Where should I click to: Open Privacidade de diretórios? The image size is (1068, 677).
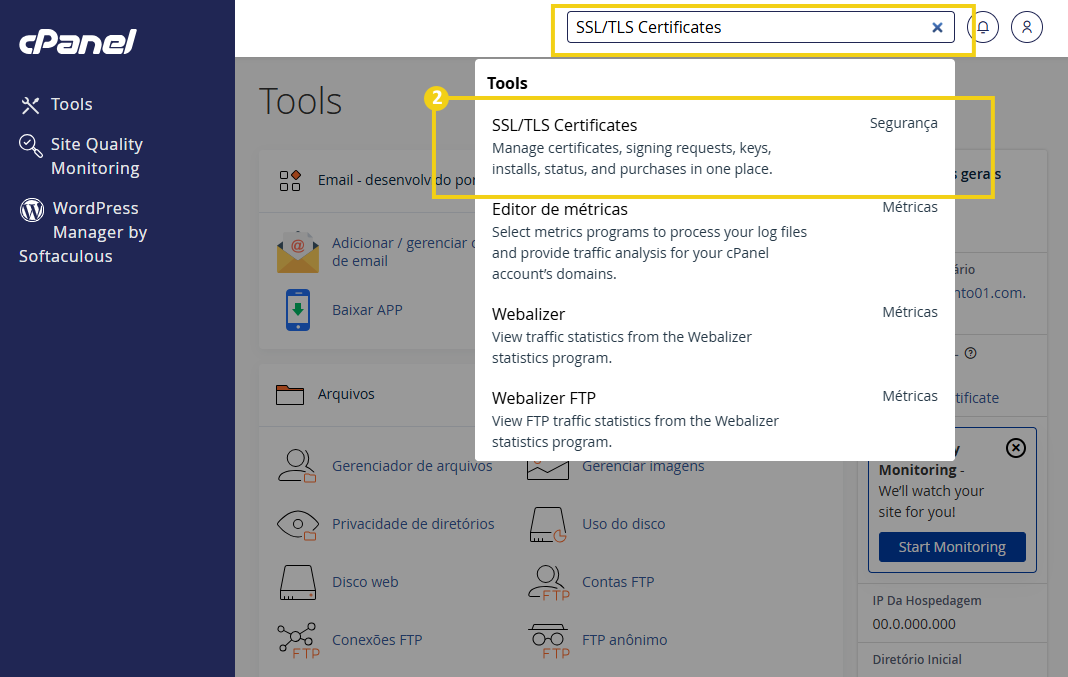[413, 524]
